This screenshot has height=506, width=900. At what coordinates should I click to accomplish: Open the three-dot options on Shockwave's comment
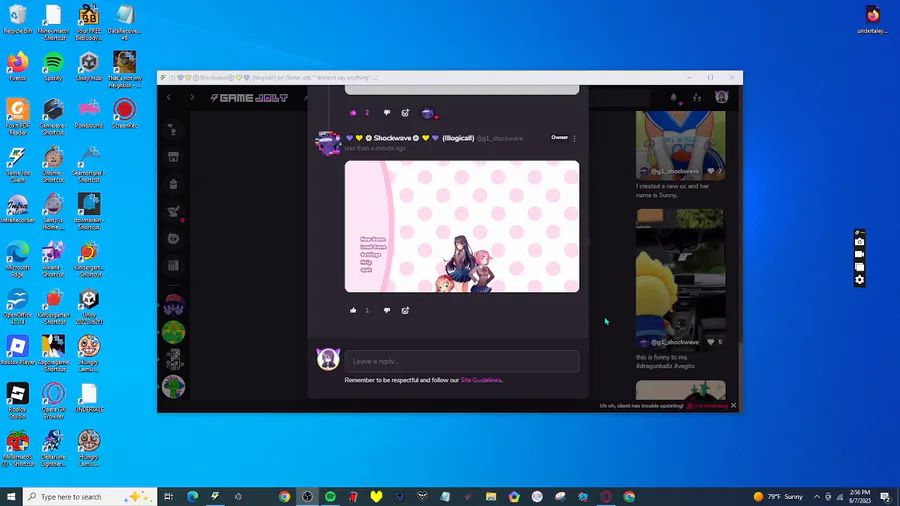pos(575,138)
